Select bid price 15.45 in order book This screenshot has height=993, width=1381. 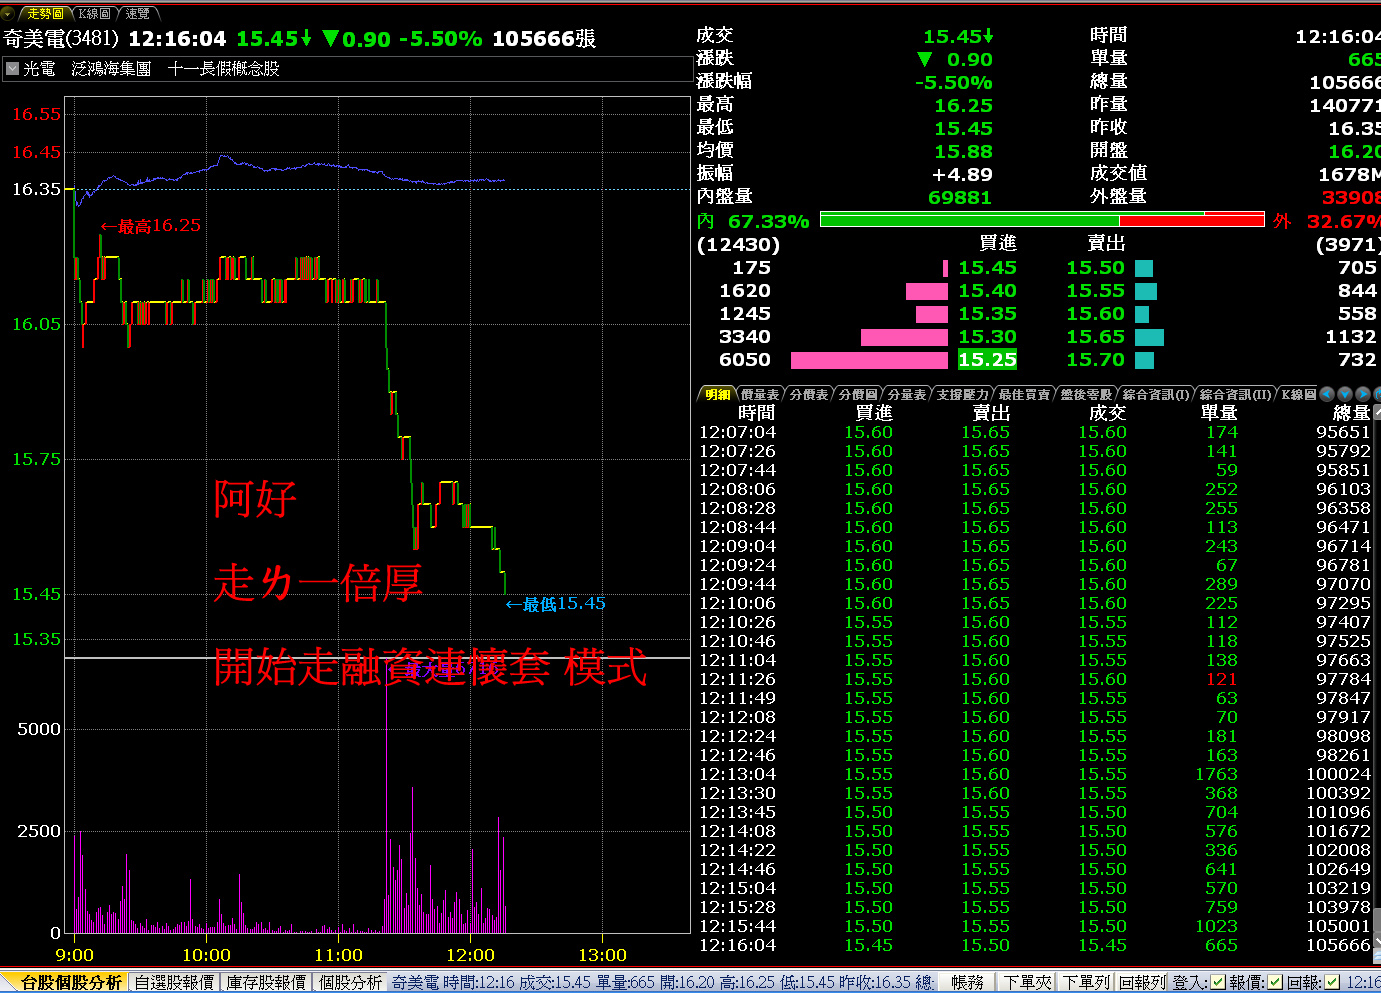(x=987, y=268)
